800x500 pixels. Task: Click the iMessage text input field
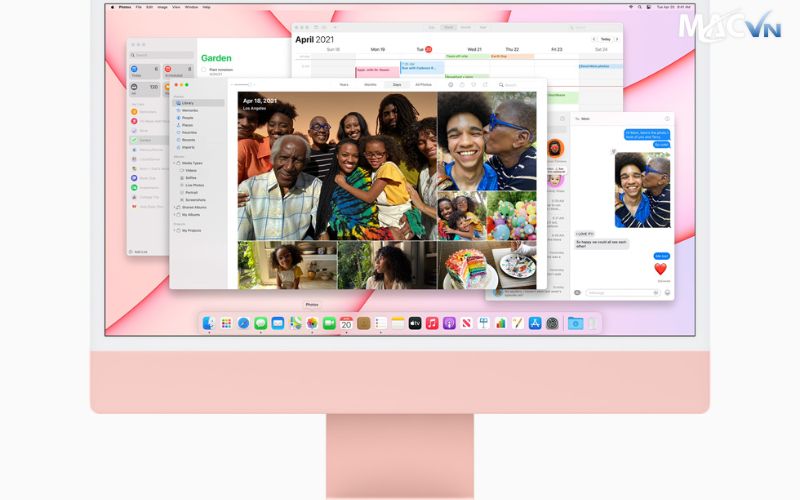622,293
